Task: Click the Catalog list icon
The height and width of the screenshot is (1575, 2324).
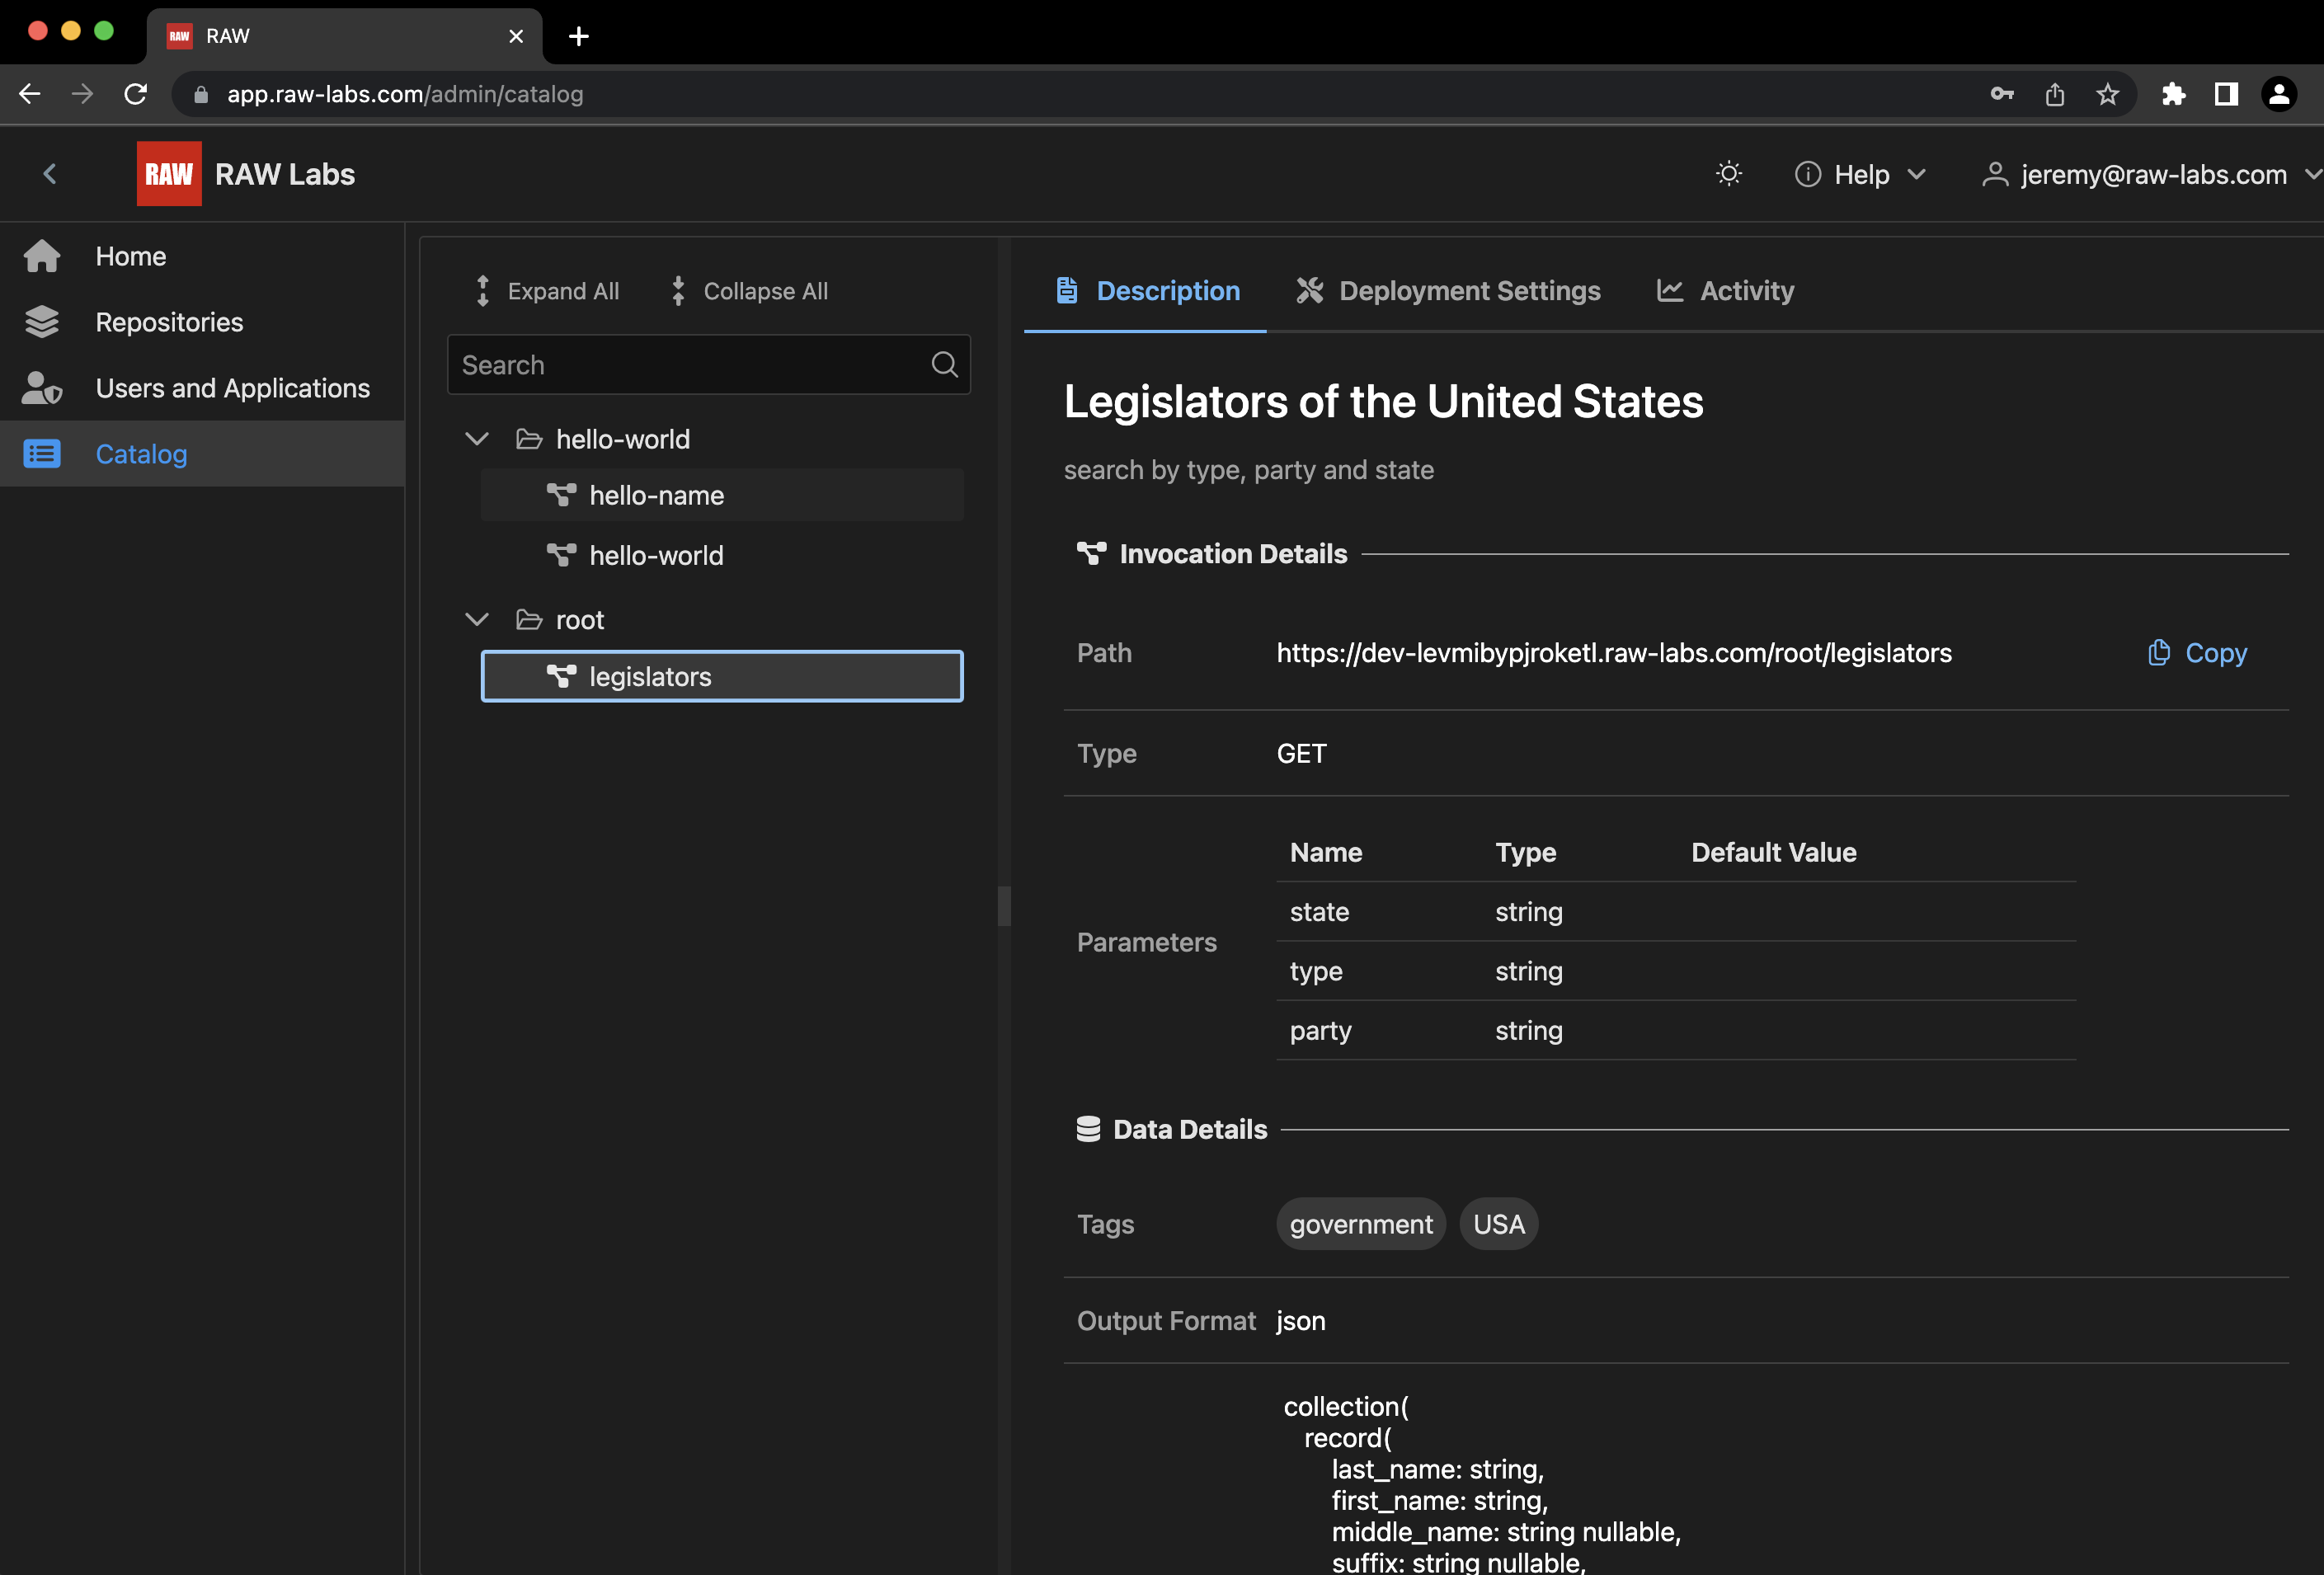Action: pyautogui.click(x=42, y=454)
